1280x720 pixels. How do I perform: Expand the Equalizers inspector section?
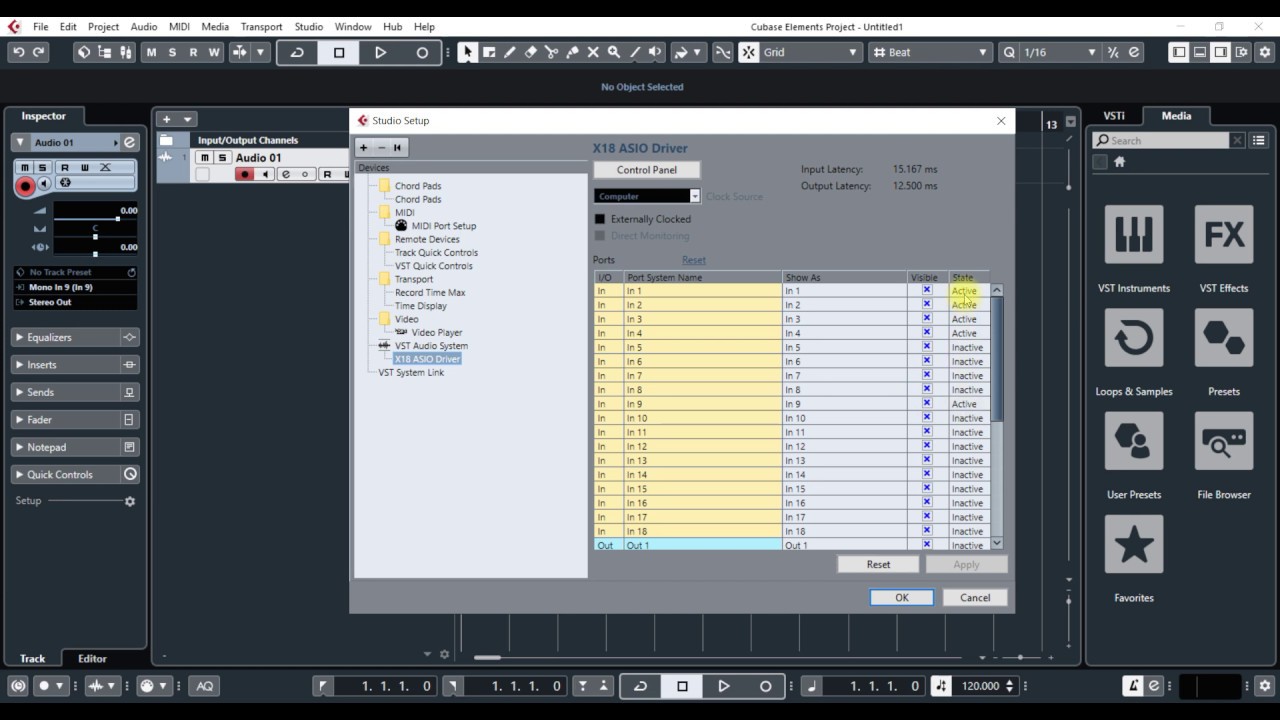(75, 338)
